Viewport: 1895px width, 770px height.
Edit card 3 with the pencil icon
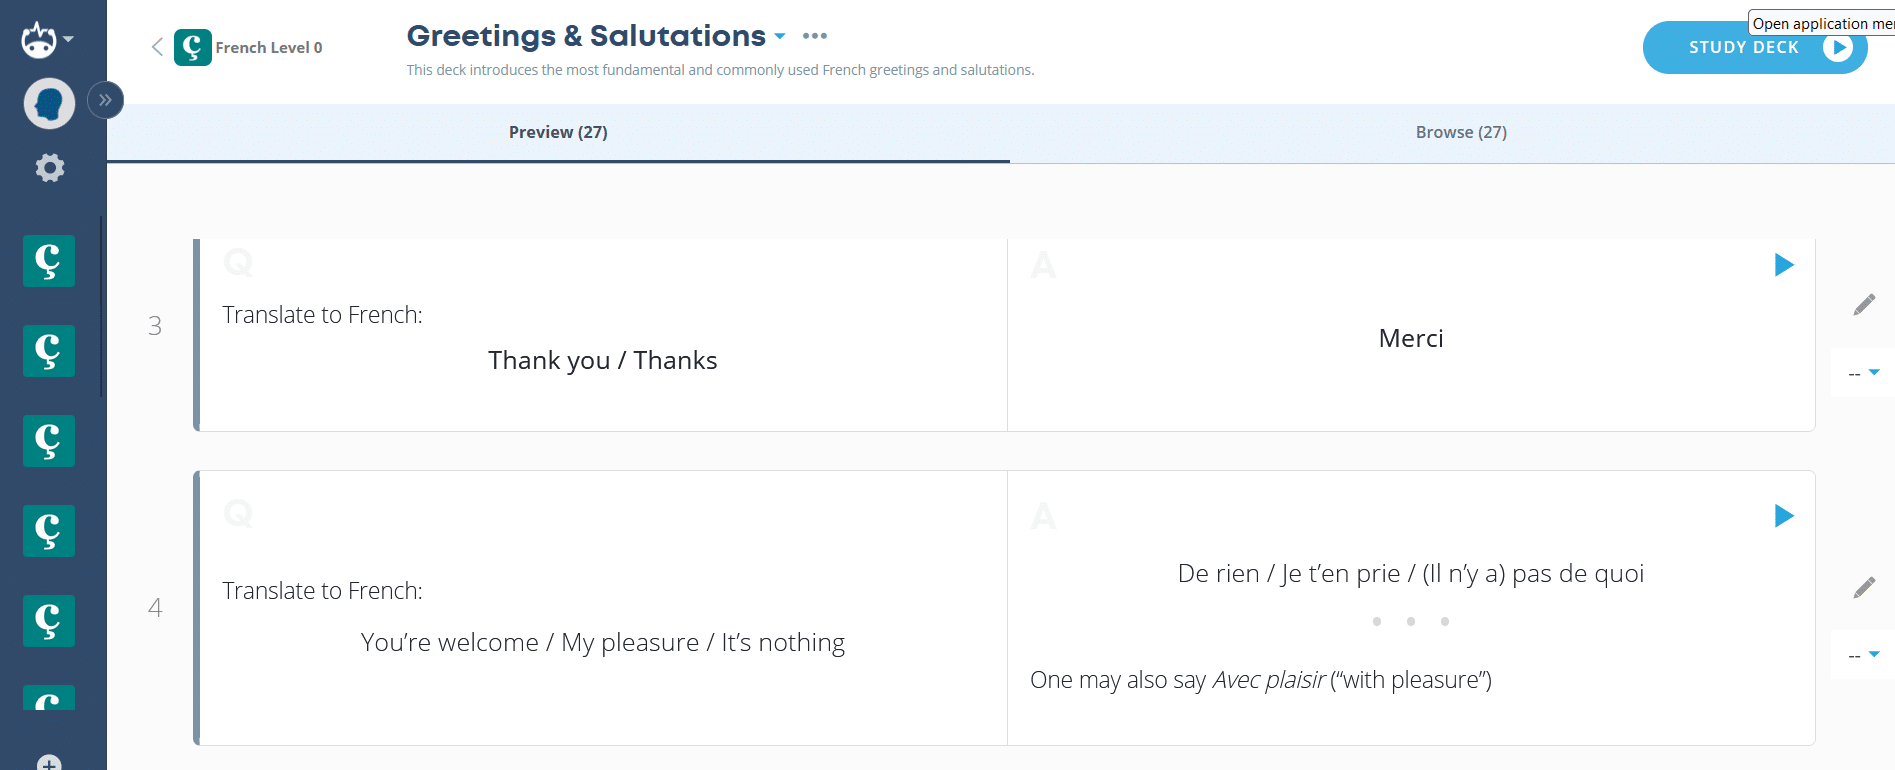click(1864, 305)
